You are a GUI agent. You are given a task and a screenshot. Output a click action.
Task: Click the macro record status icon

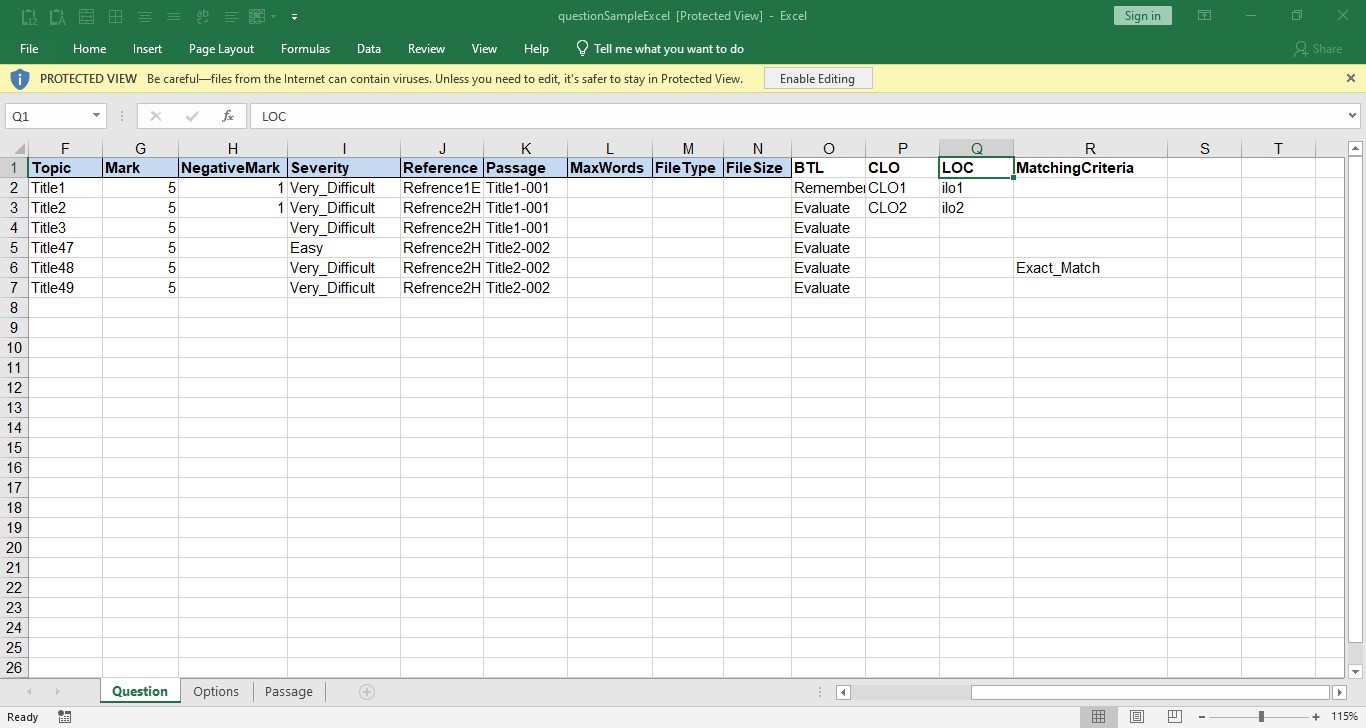click(x=65, y=717)
